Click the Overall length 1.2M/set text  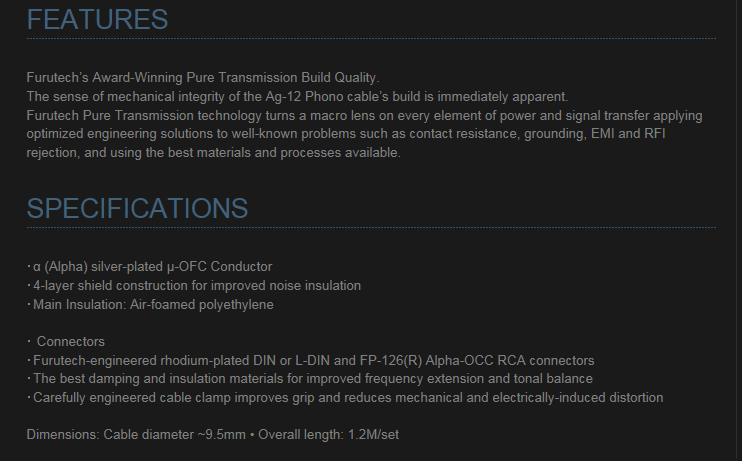click(x=328, y=435)
